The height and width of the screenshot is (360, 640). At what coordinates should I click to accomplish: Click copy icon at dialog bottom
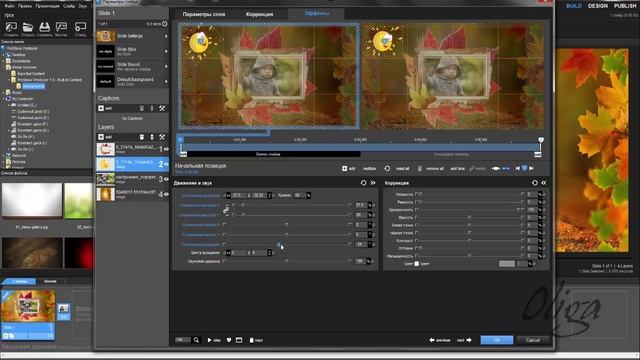coord(251,340)
